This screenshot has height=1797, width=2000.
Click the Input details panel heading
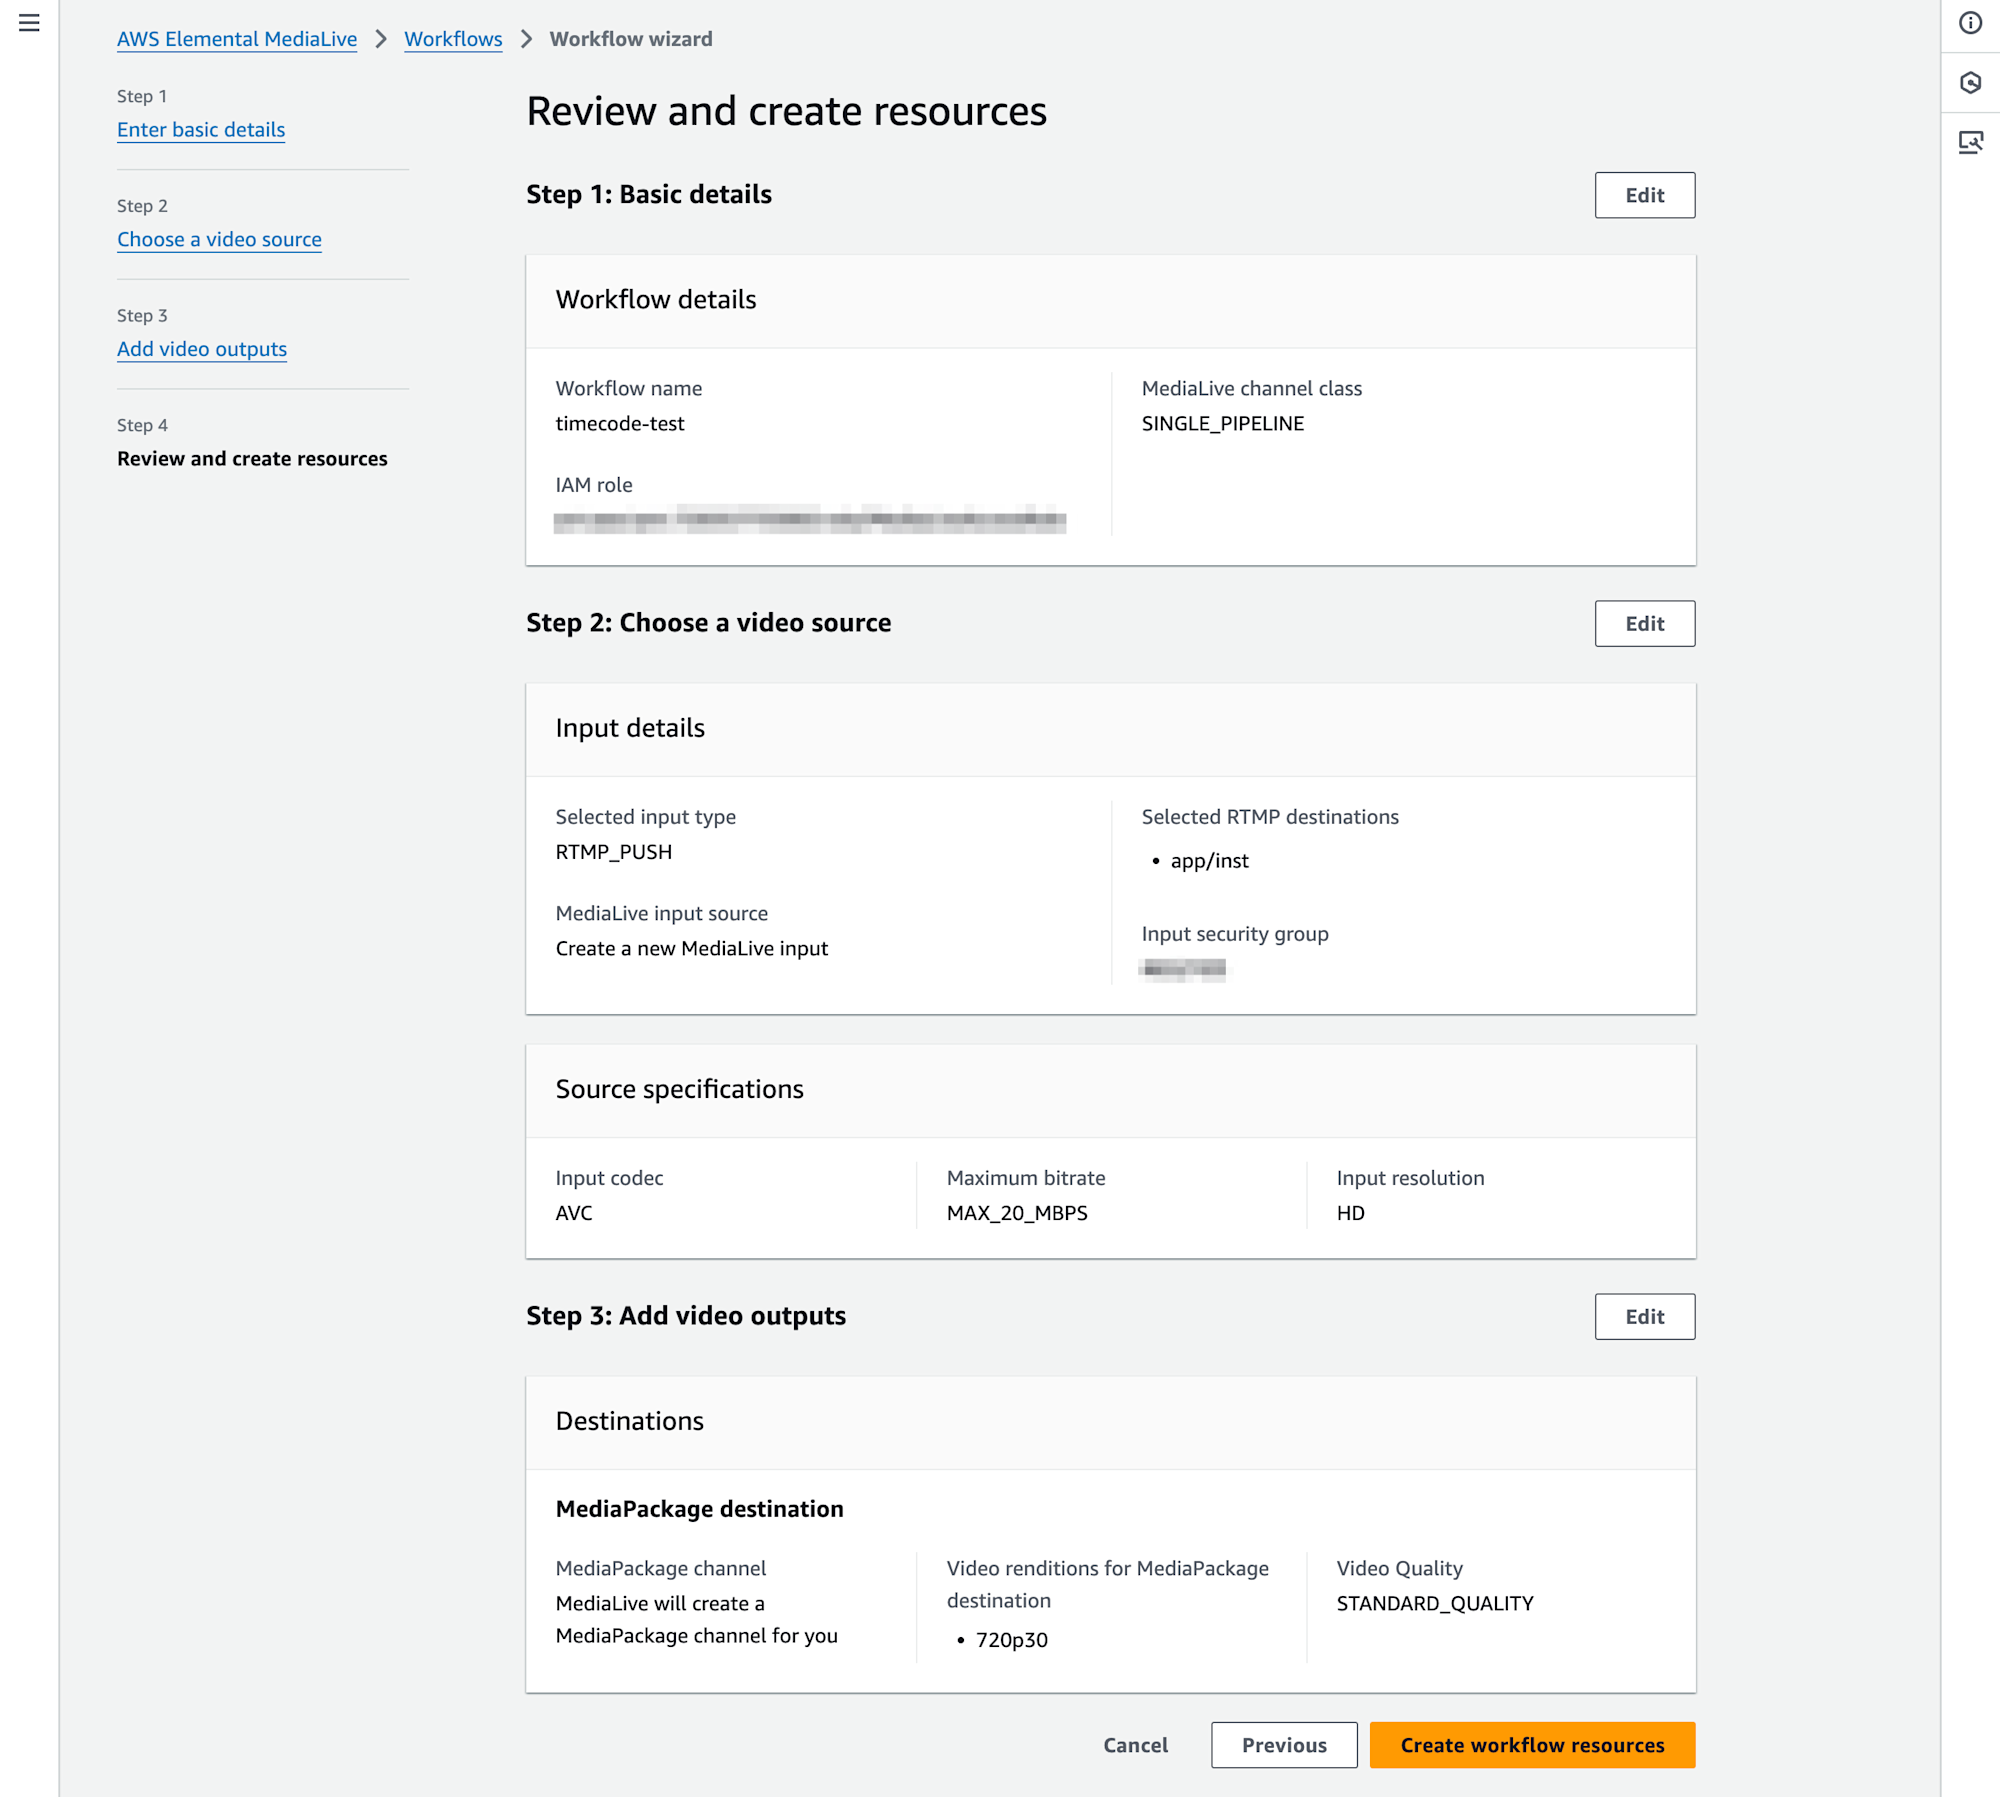click(x=630, y=728)
